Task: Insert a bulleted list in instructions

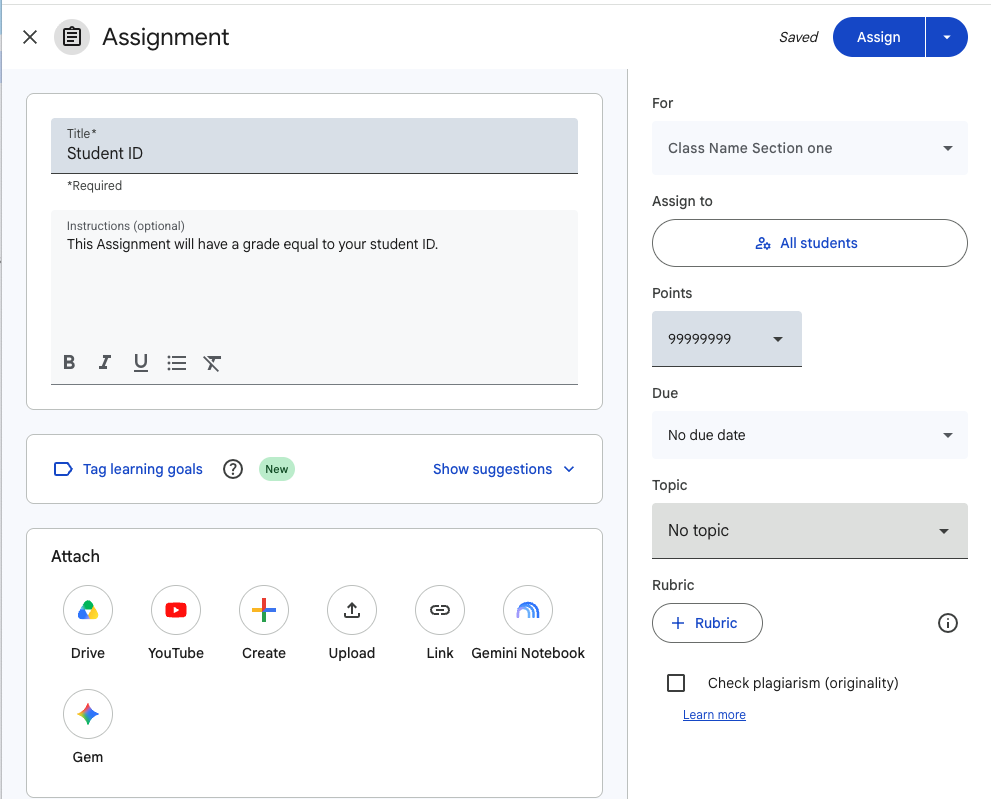Action: click(x=176, y=362)
